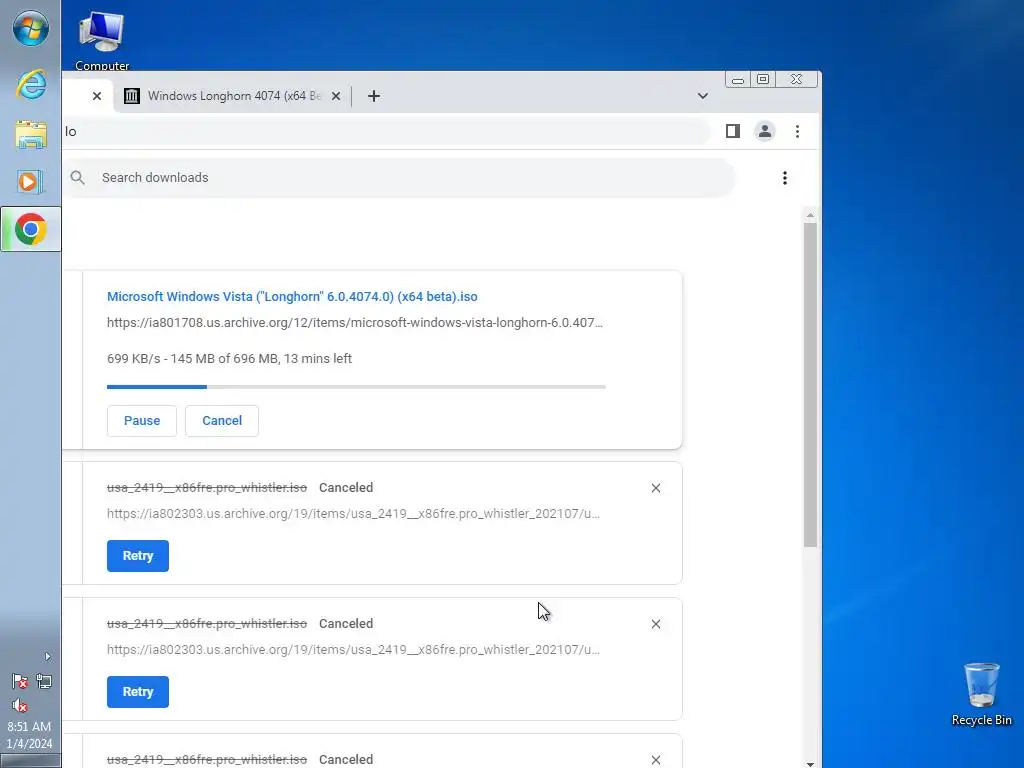The image size is (1024, 768).
Task: Retry the first canceled whistler.iso download
Action: [138, 556]
